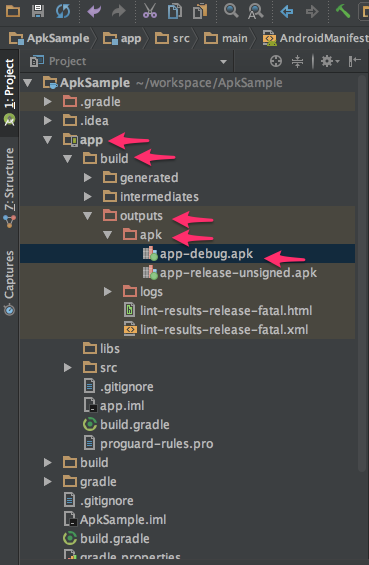Select build.gradle under app module
Screen dimensions: 369x565
187,424
